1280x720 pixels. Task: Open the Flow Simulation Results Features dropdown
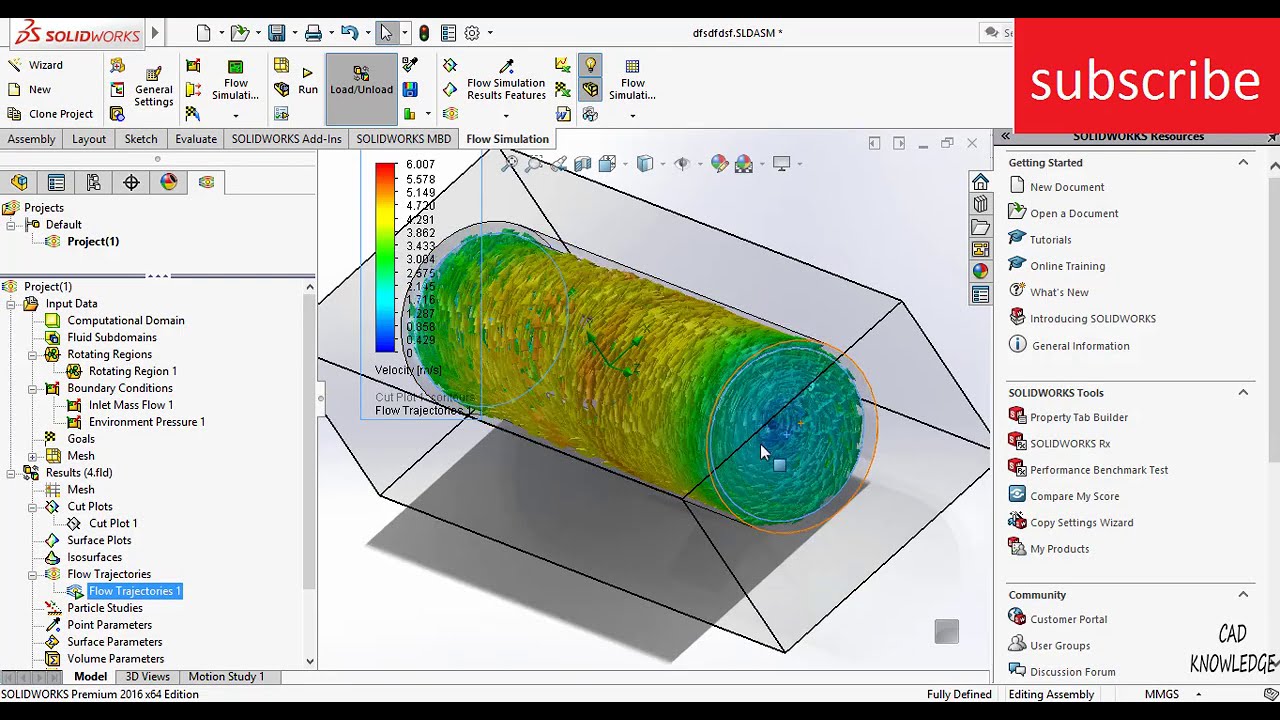(x=506, y=115)
